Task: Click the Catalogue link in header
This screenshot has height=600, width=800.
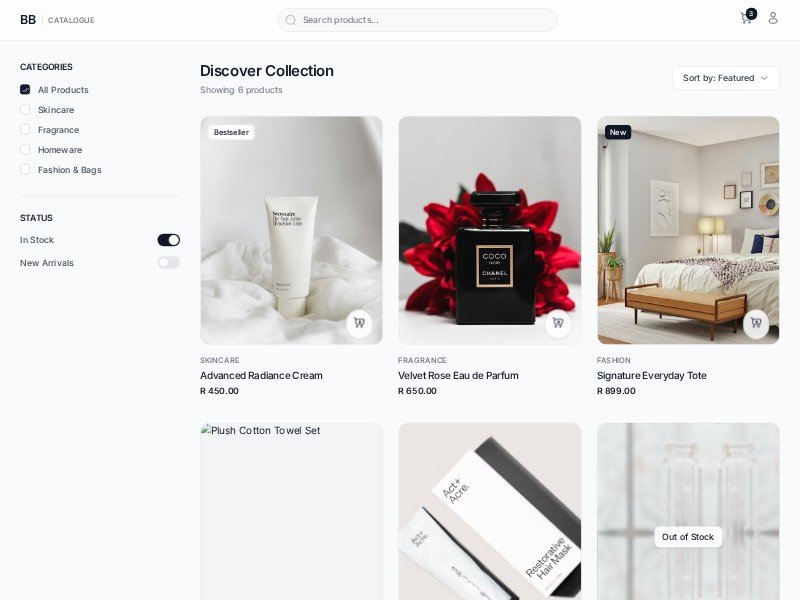Action: 71,20
